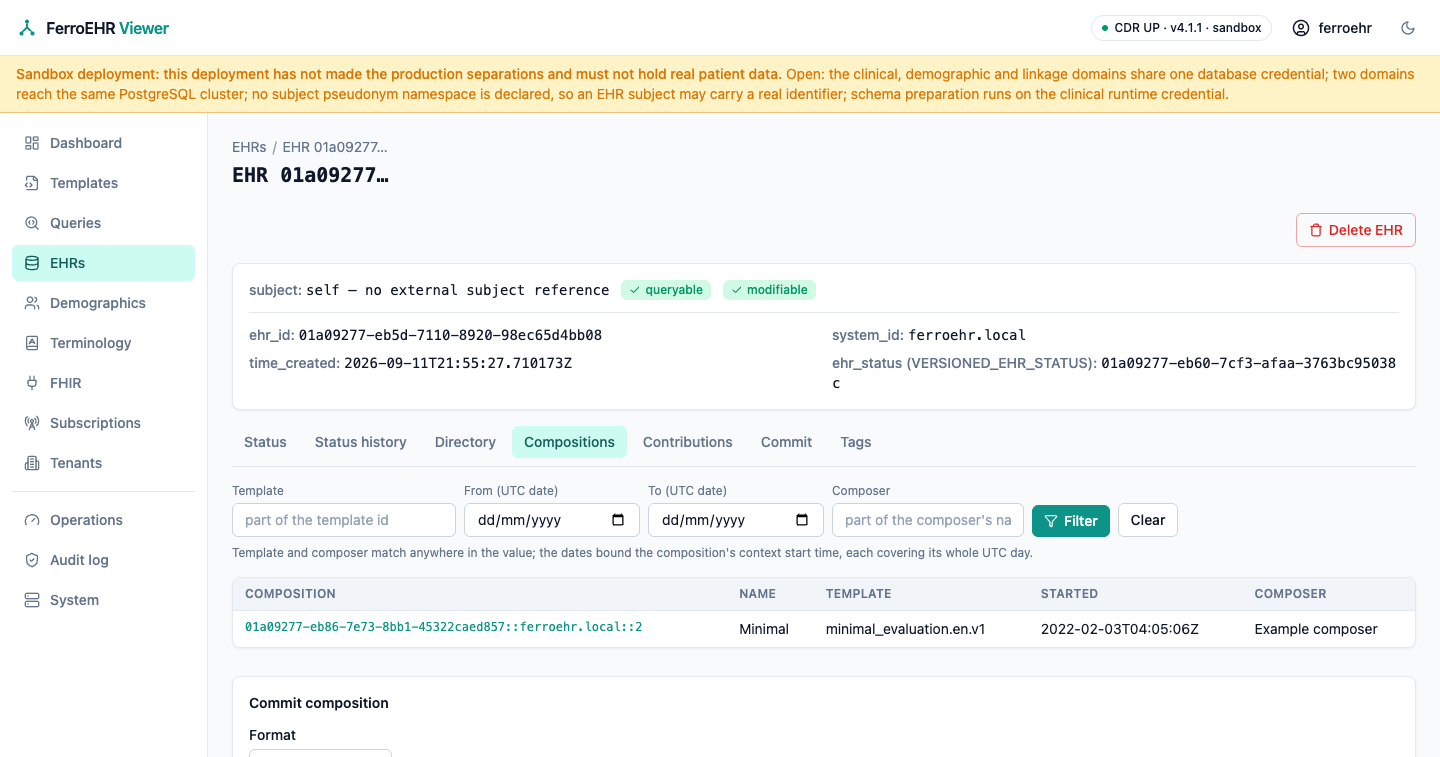Open Terminology in the sidebar
Screen dimensions: 1440x757
pyautogui.click(x=103, y=343)
